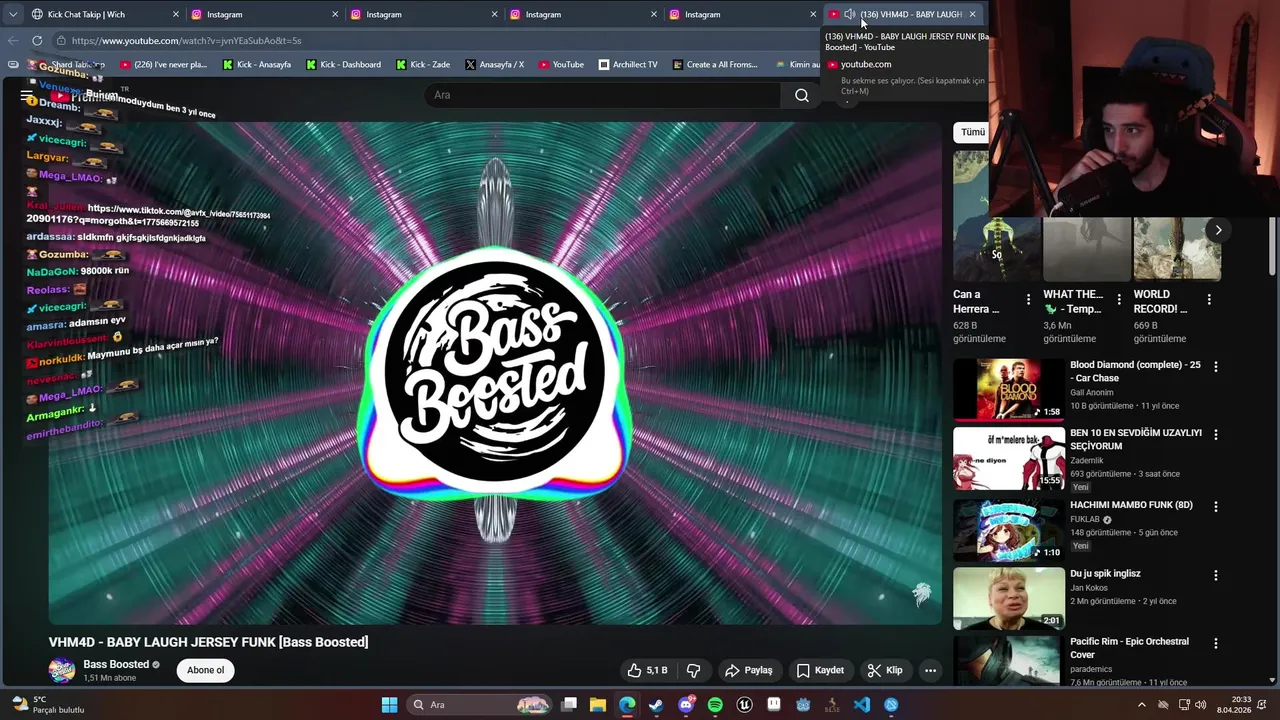Open the Bass Boosted channel name link

(116, 664)
